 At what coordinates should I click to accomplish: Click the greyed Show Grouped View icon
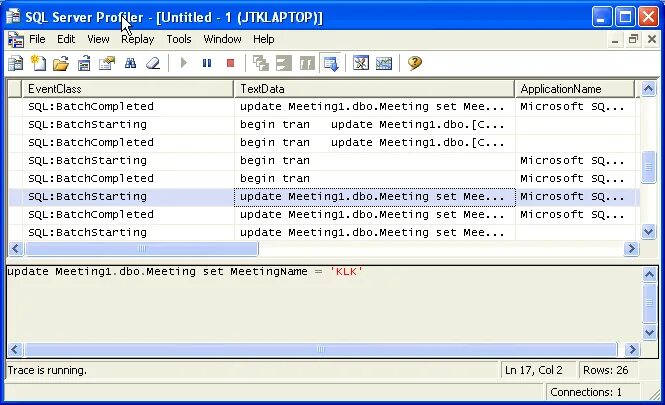click(x=283, y=64)
